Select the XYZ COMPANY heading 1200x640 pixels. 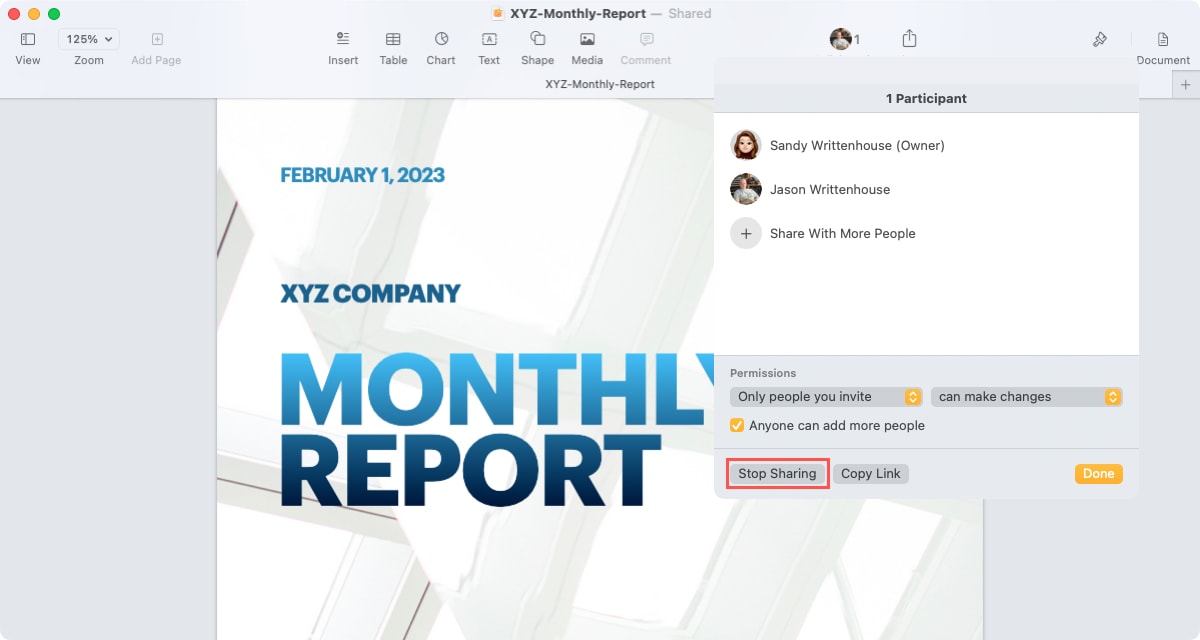(370, 293)
